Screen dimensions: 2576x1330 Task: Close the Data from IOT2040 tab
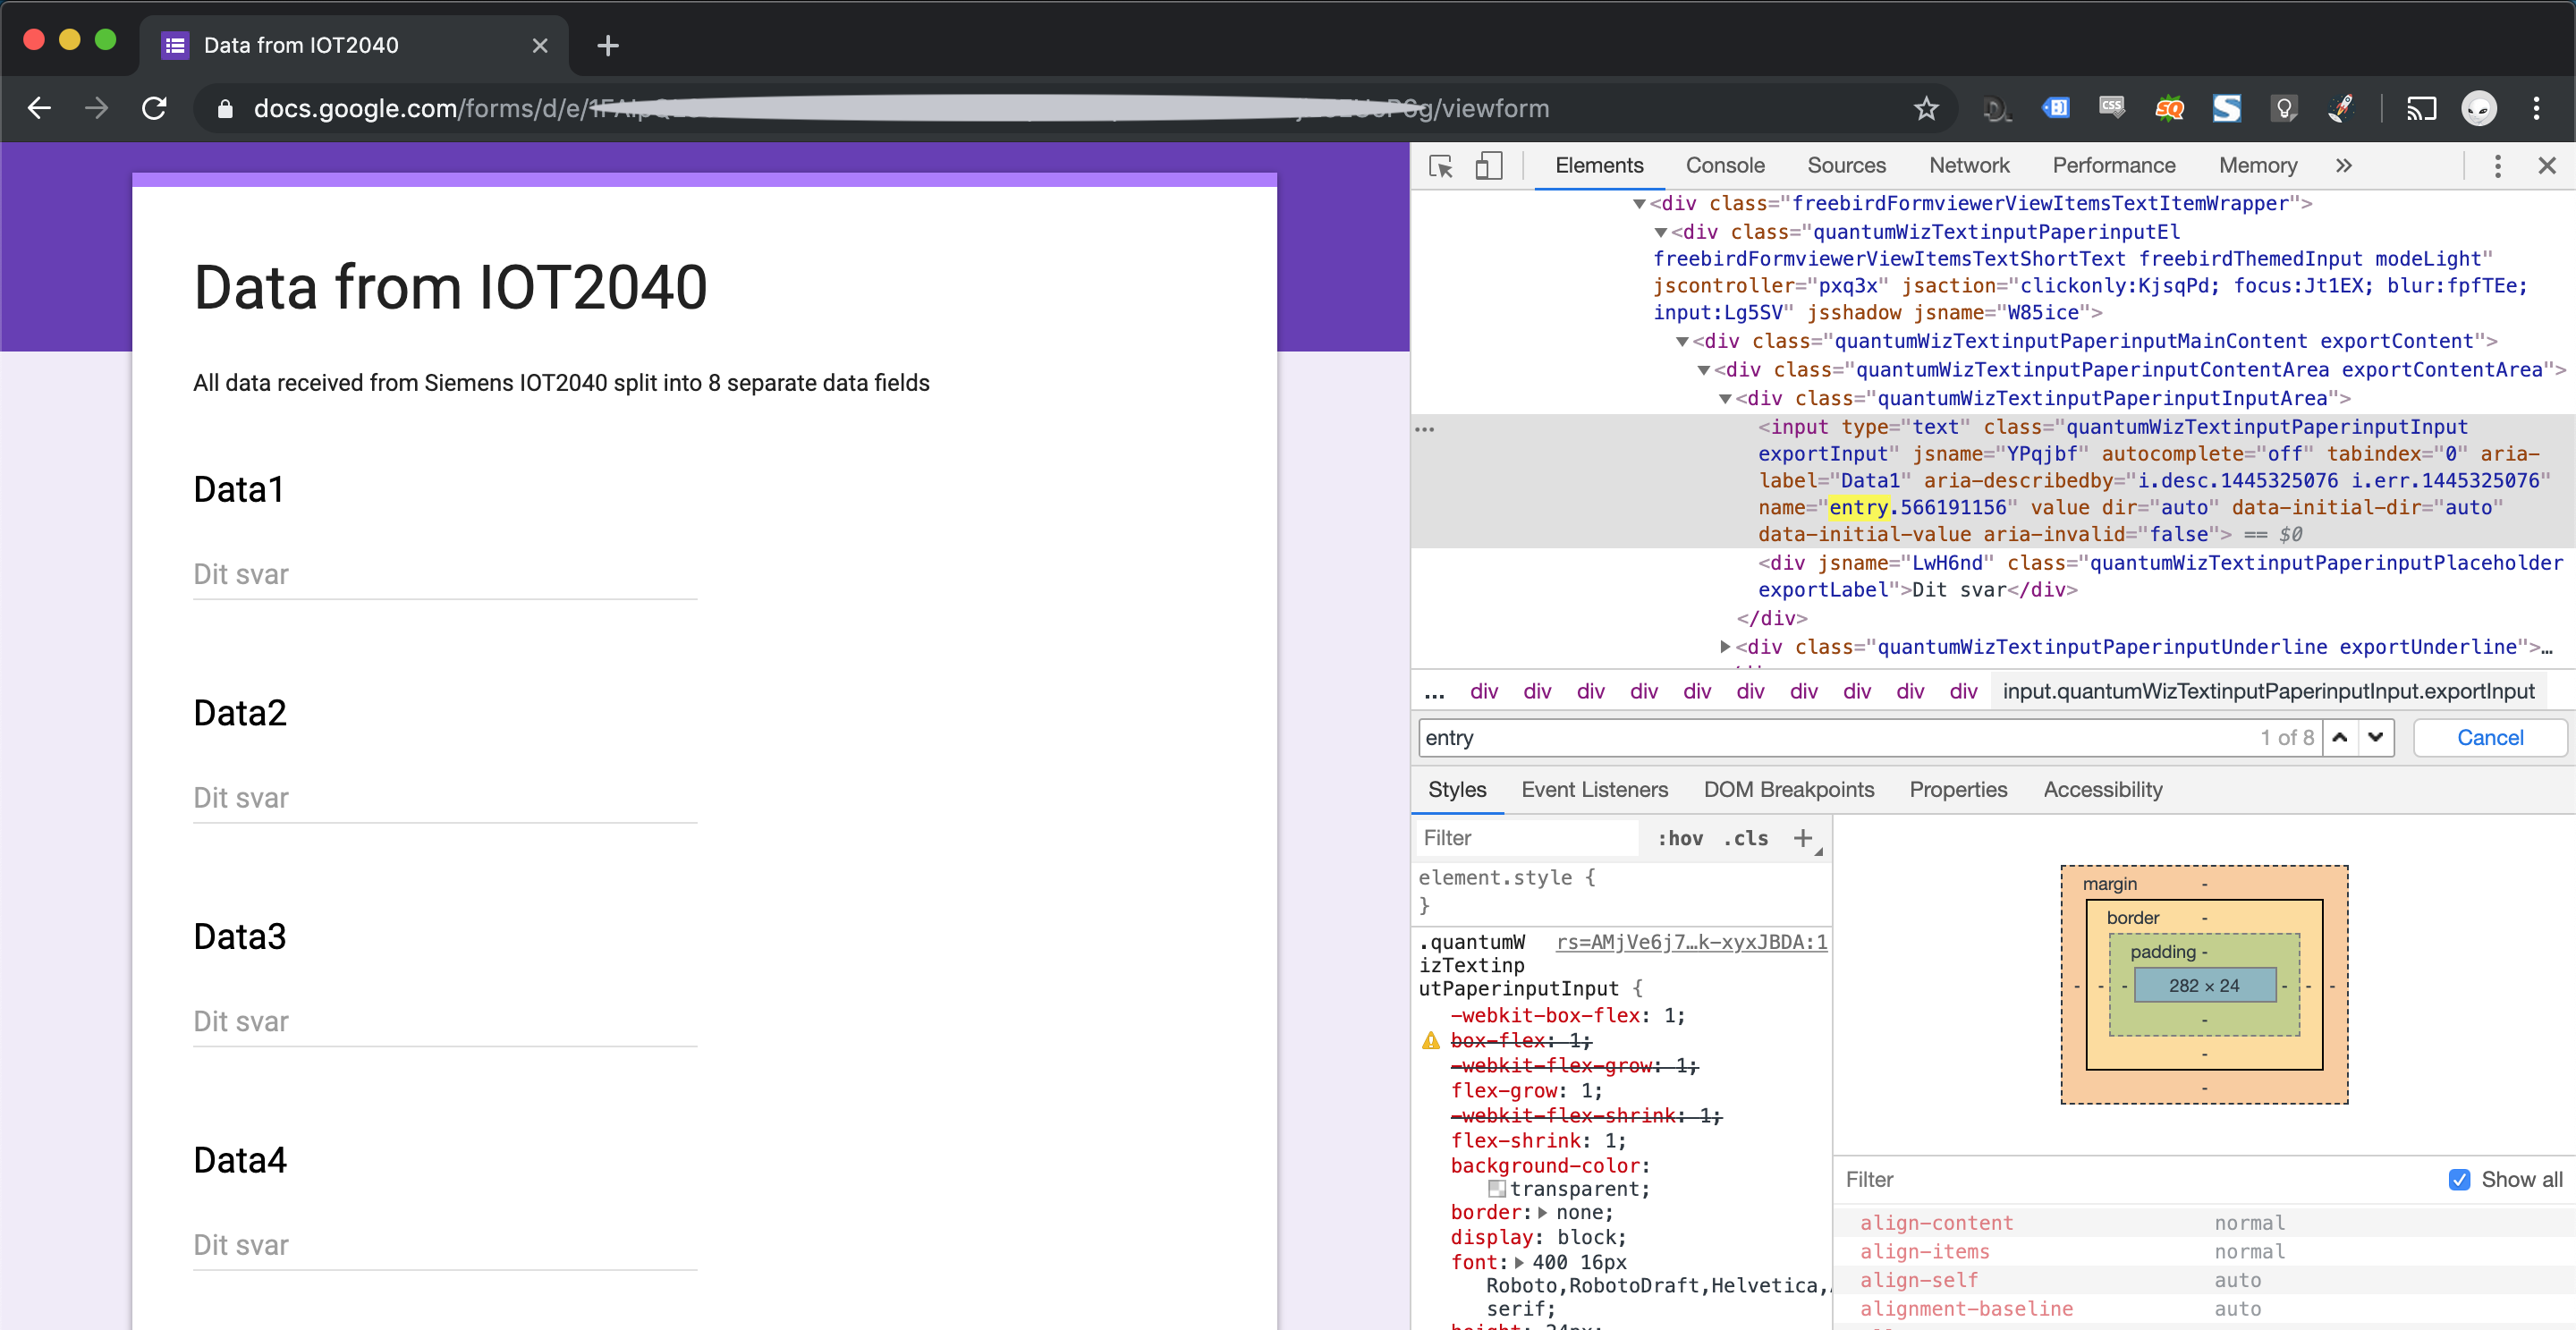[540, 46]
